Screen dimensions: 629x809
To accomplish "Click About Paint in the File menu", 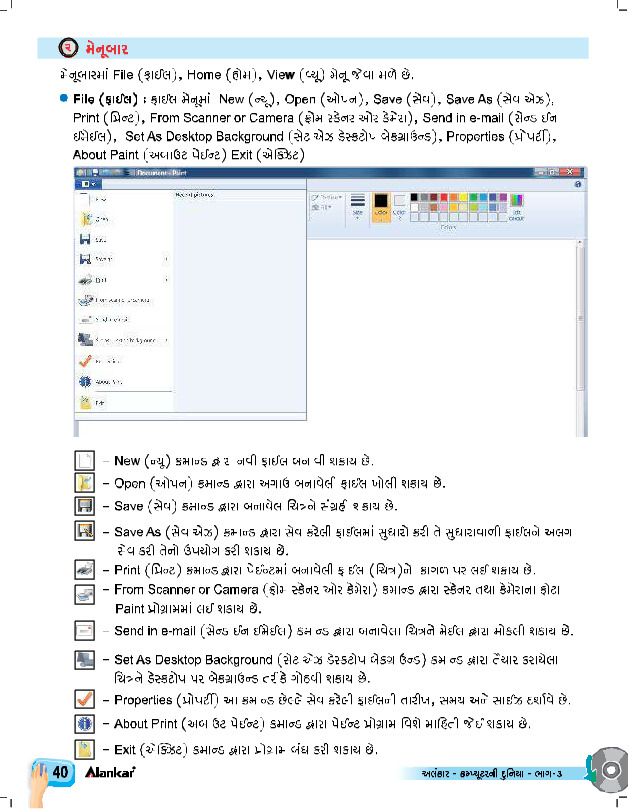I will point(105,381).
